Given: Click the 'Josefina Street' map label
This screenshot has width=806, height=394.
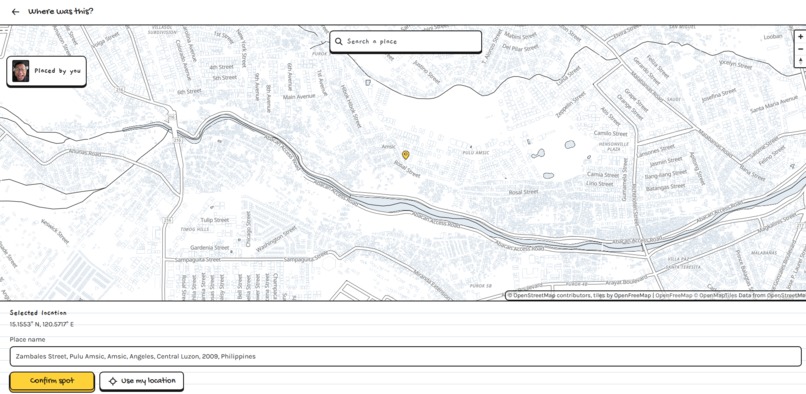Looking at the screenshot, I should point(719,95).
